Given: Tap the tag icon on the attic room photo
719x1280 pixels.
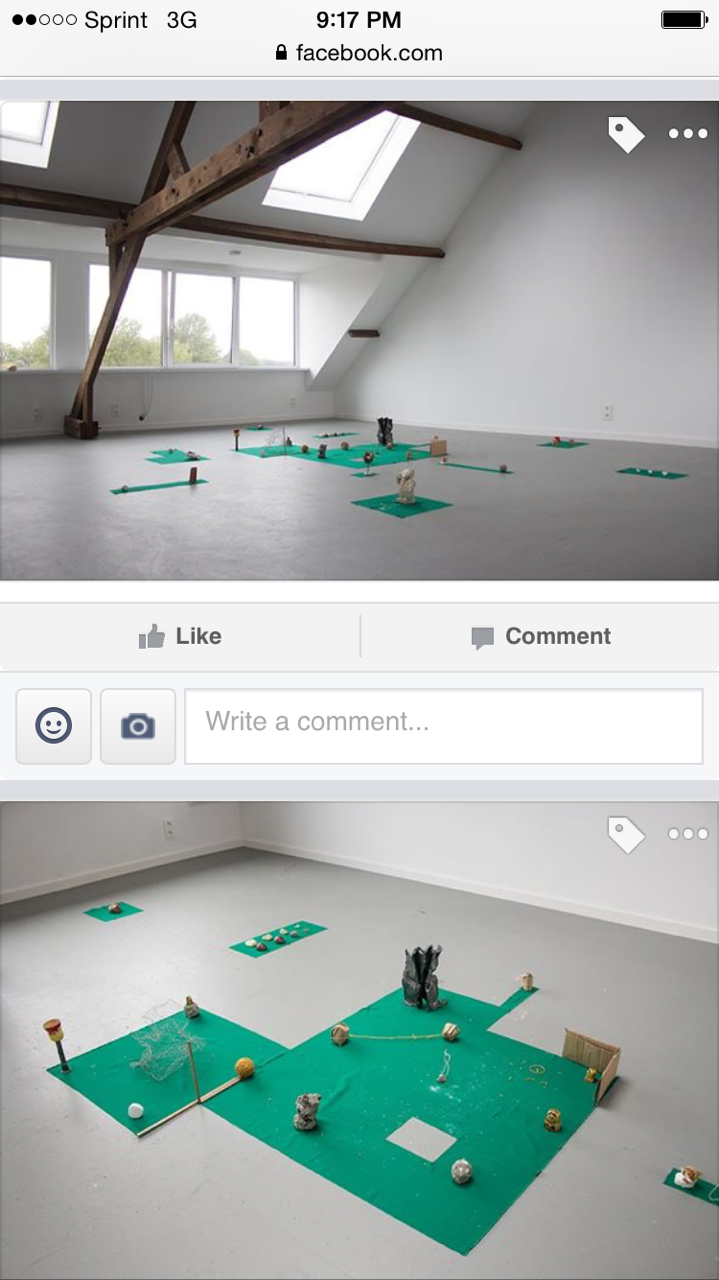Looking at the screenshot, I should click(626, 134).
